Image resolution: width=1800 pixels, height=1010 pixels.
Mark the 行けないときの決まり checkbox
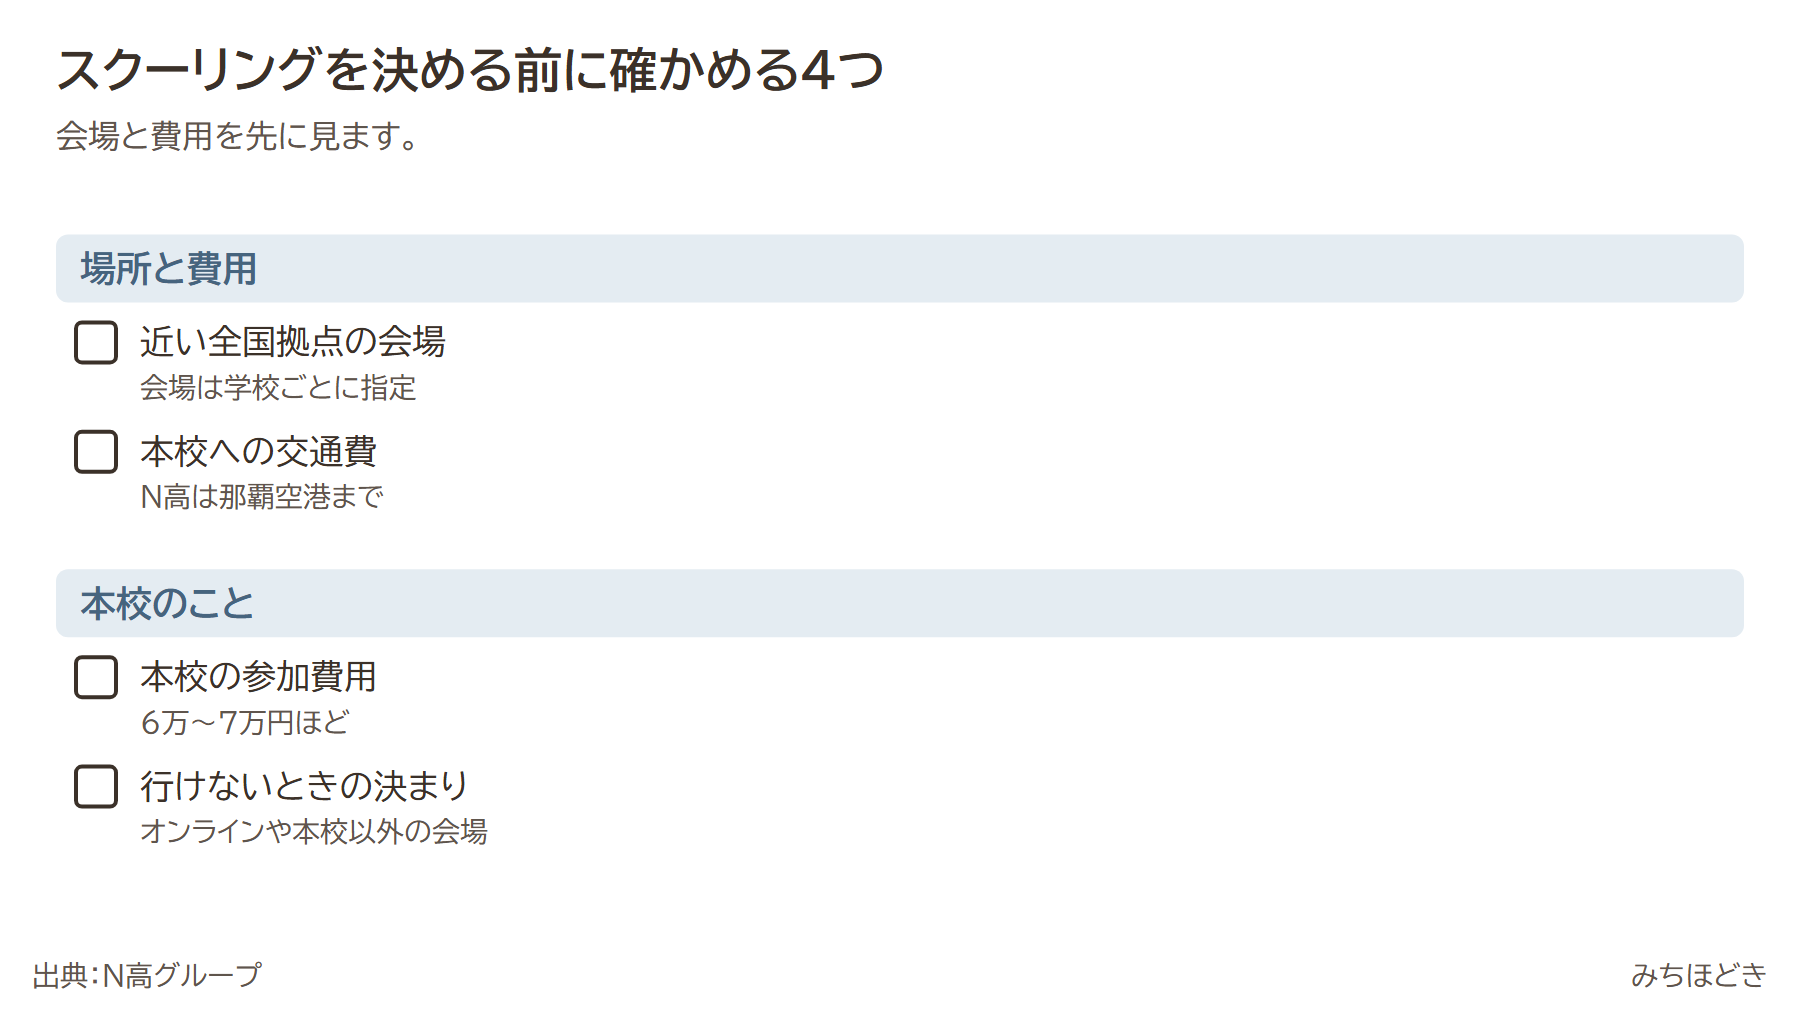[96, 786]
